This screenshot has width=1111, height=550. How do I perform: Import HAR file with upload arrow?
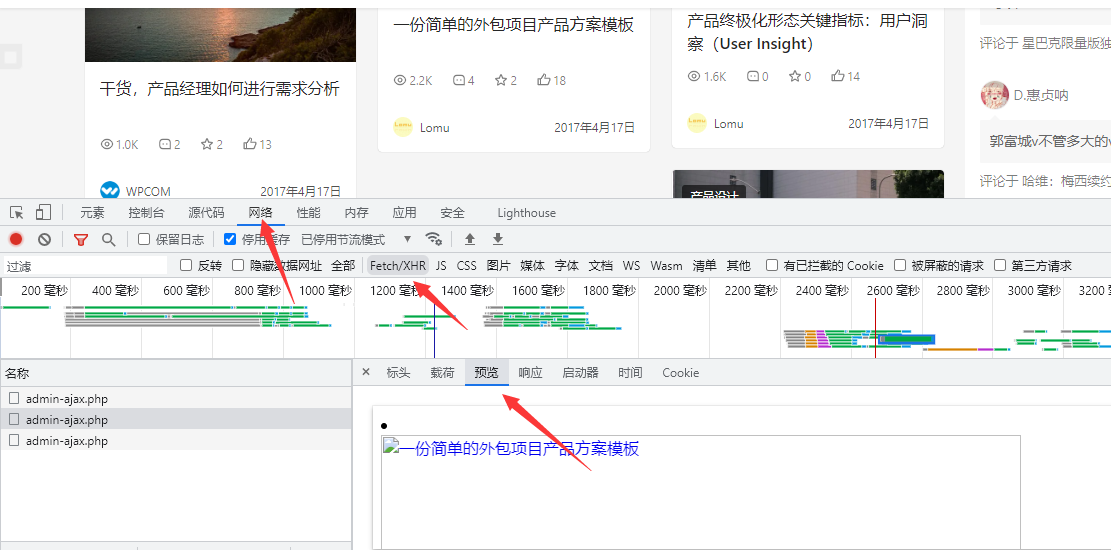(x=469, y=239)
